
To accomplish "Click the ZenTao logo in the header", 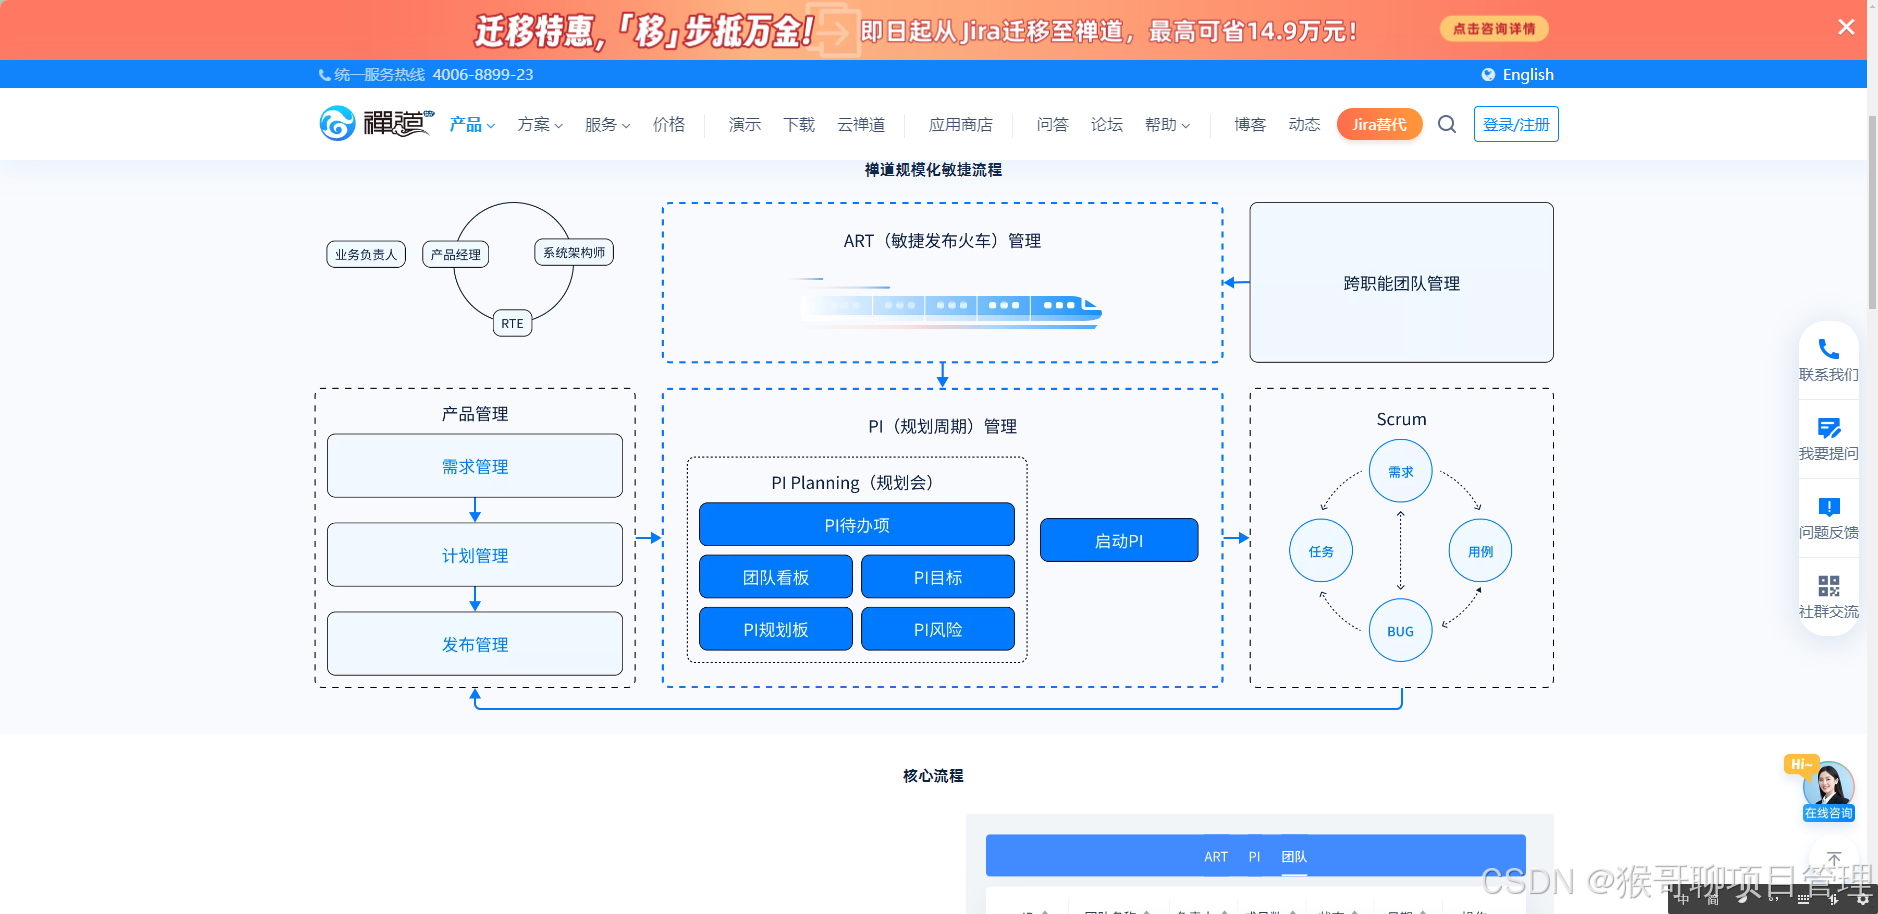I will click(376, 124).
